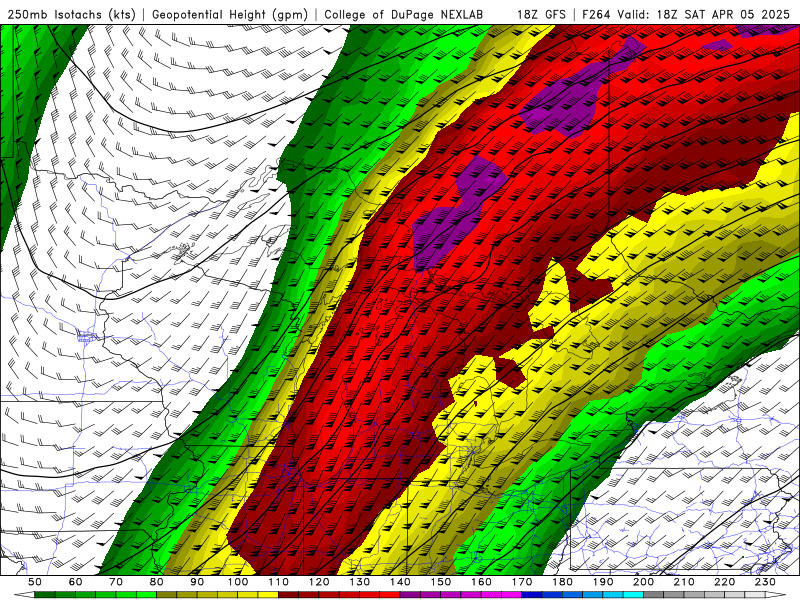800x600 pixels.
Task: Click the 170 scale label
Action: pyautogui.click(x=522, y=582)
